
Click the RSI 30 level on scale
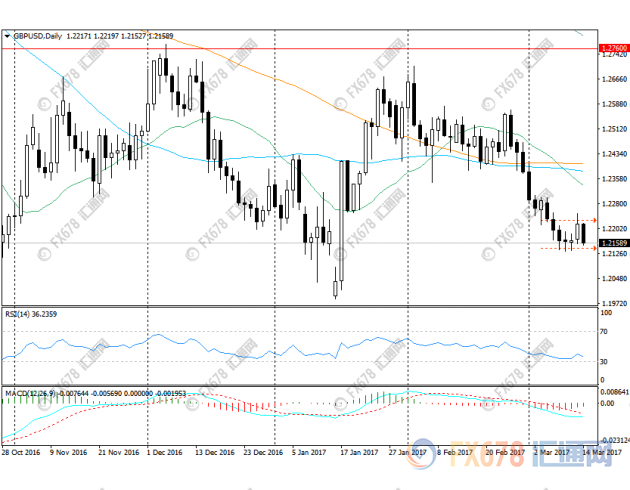pos(604,360)
